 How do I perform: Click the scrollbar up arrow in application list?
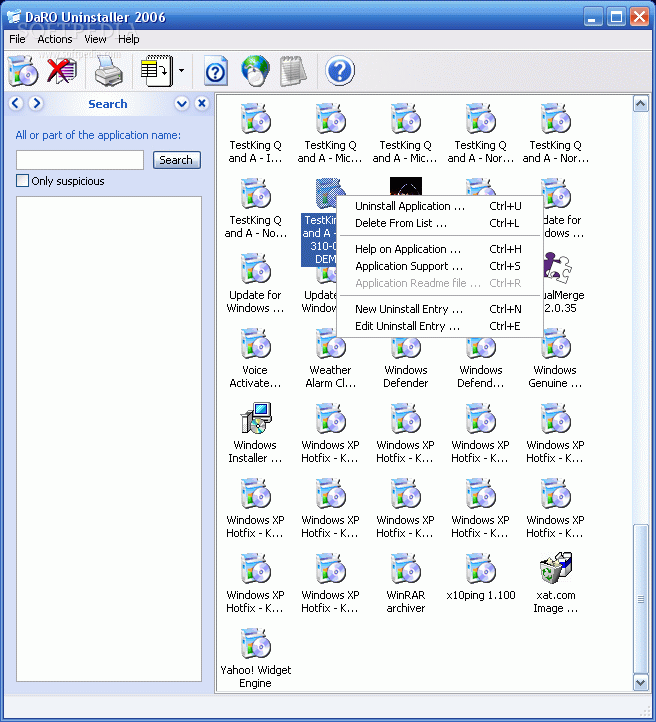tap(640, 104)
